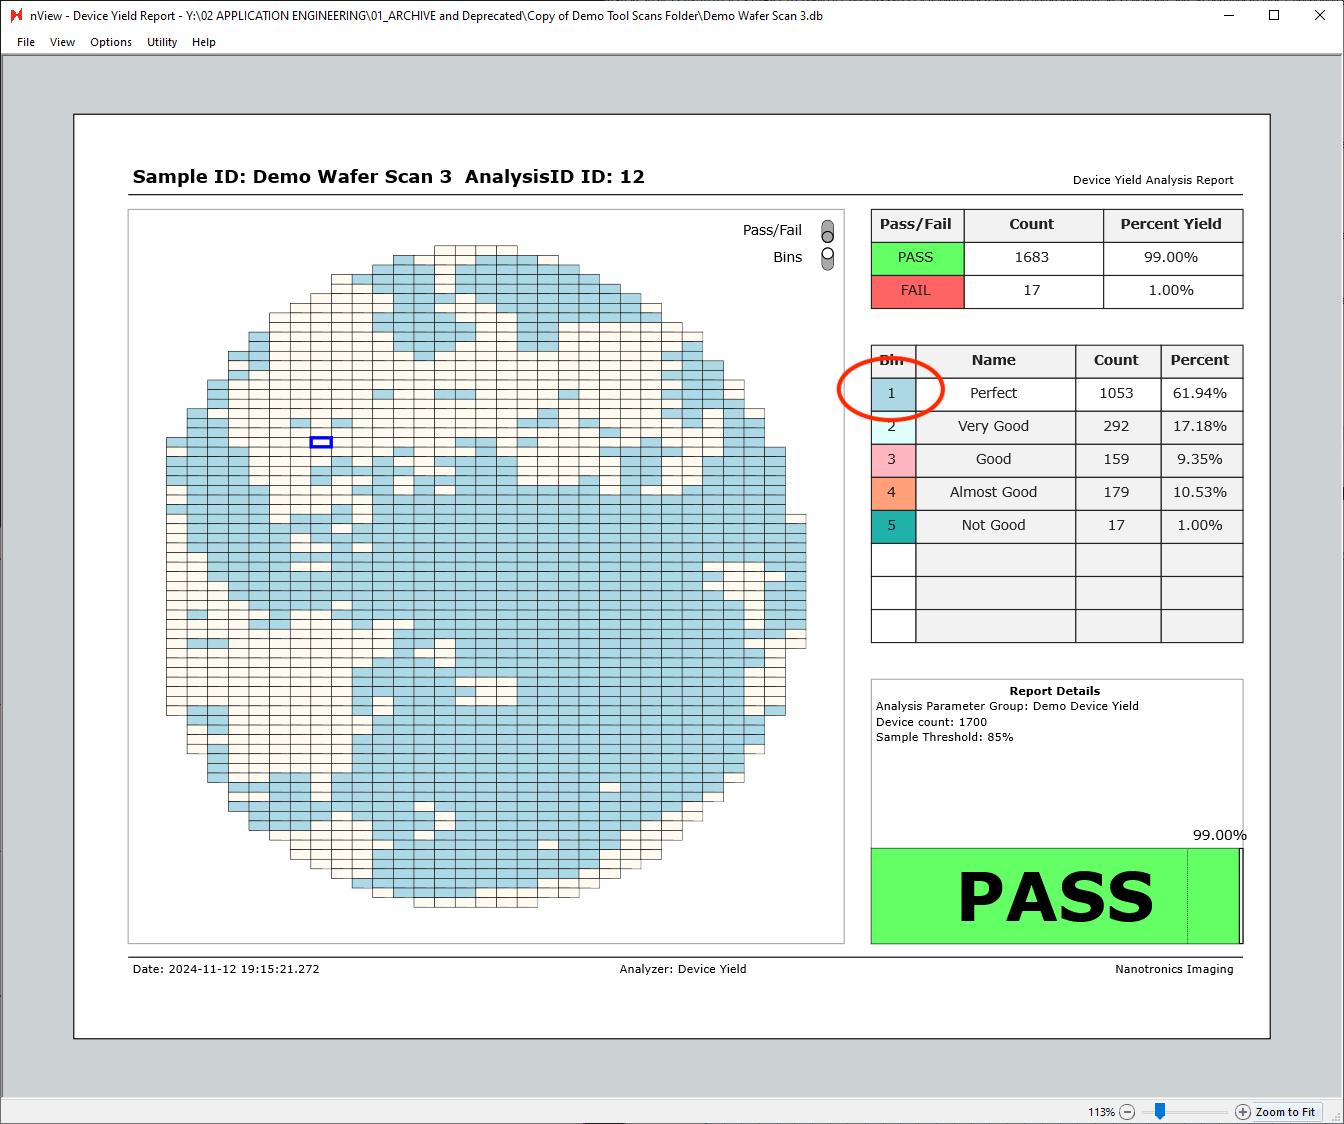Select the teal Bin 5 Not Good swatch
Image resolution: width=1344 pixels, height=1124 pixels.
click(892, 525)
